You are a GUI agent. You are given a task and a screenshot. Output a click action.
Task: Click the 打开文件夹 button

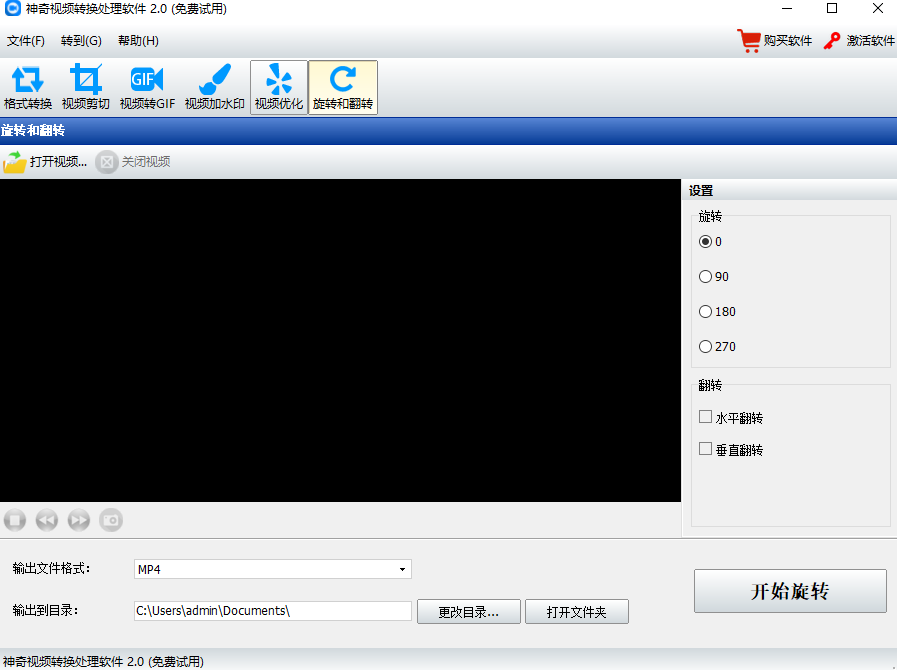click(x=577, y=612)
